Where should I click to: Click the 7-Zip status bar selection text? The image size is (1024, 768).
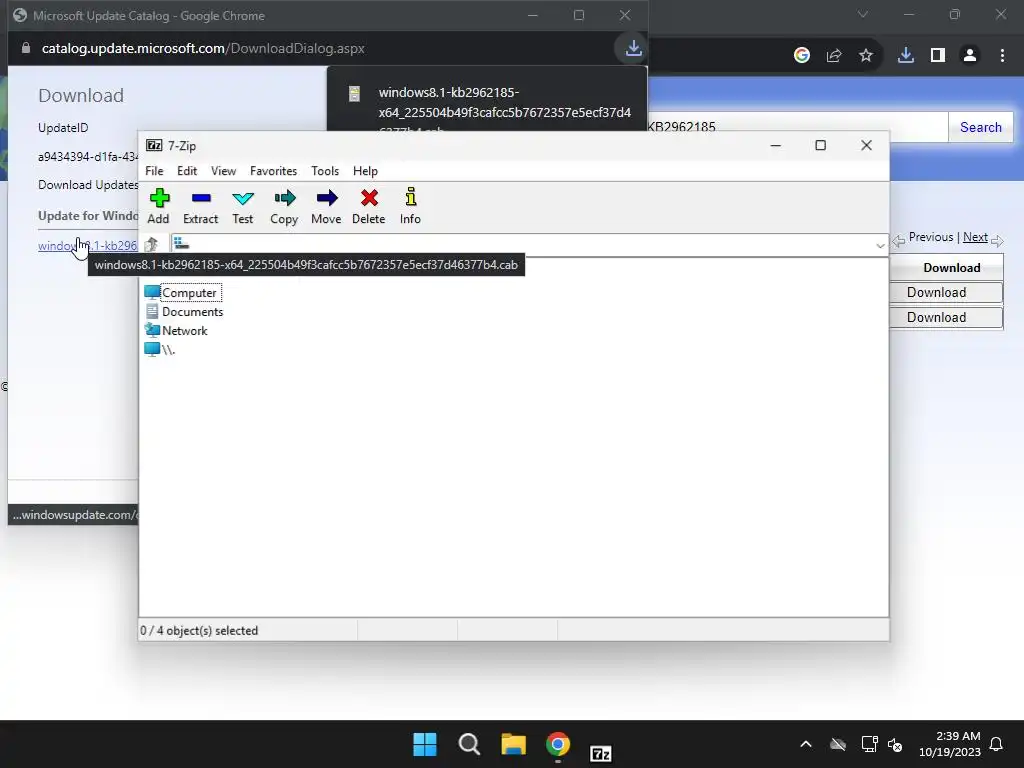tap(199, 631)
